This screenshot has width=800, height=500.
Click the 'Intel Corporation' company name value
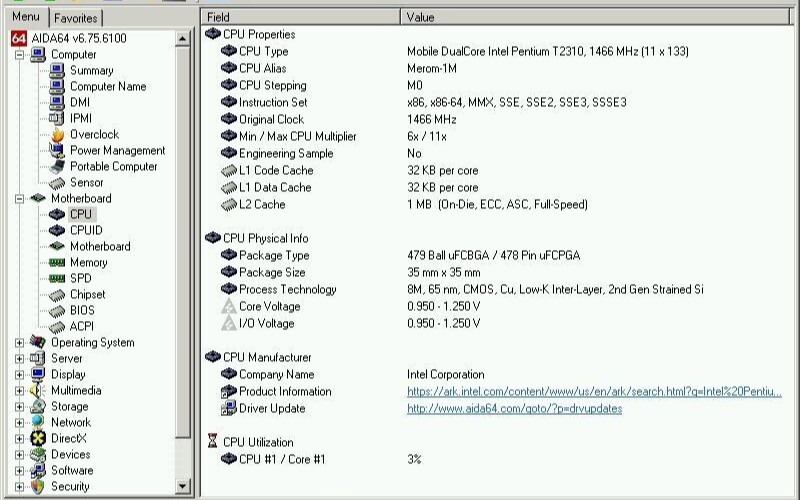click(x=445, y=374)
